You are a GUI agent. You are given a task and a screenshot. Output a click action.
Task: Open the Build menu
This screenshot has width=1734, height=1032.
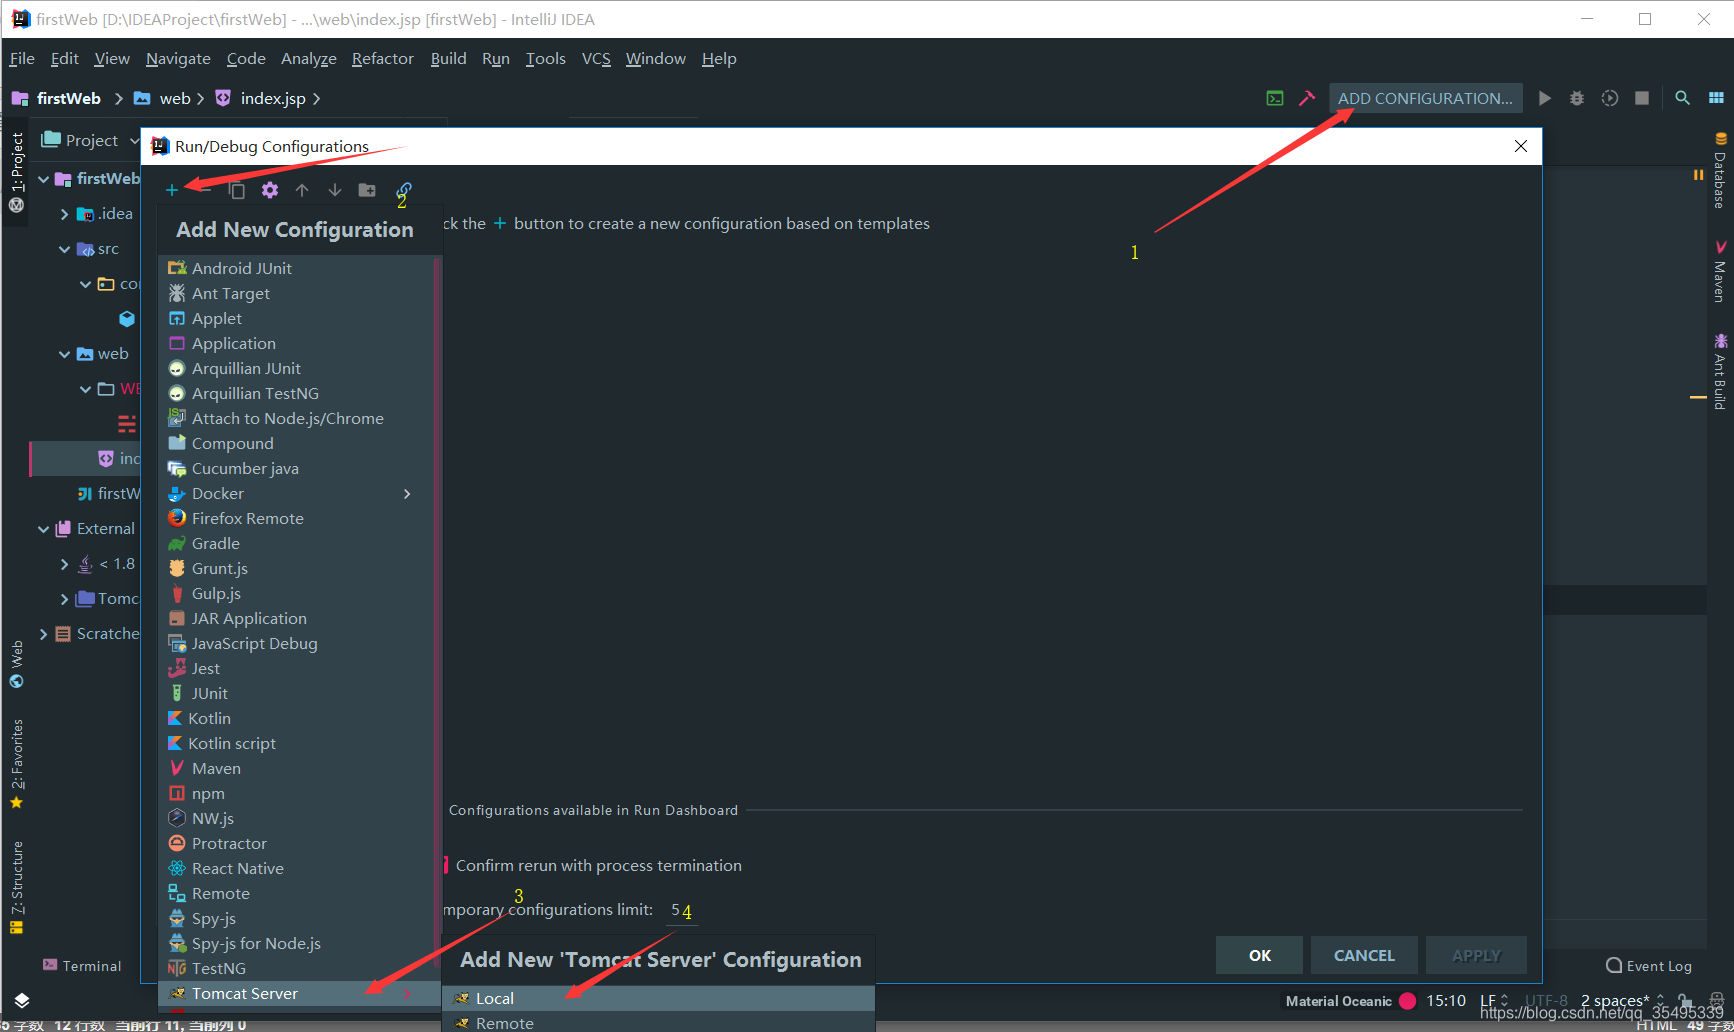[448, 58]
